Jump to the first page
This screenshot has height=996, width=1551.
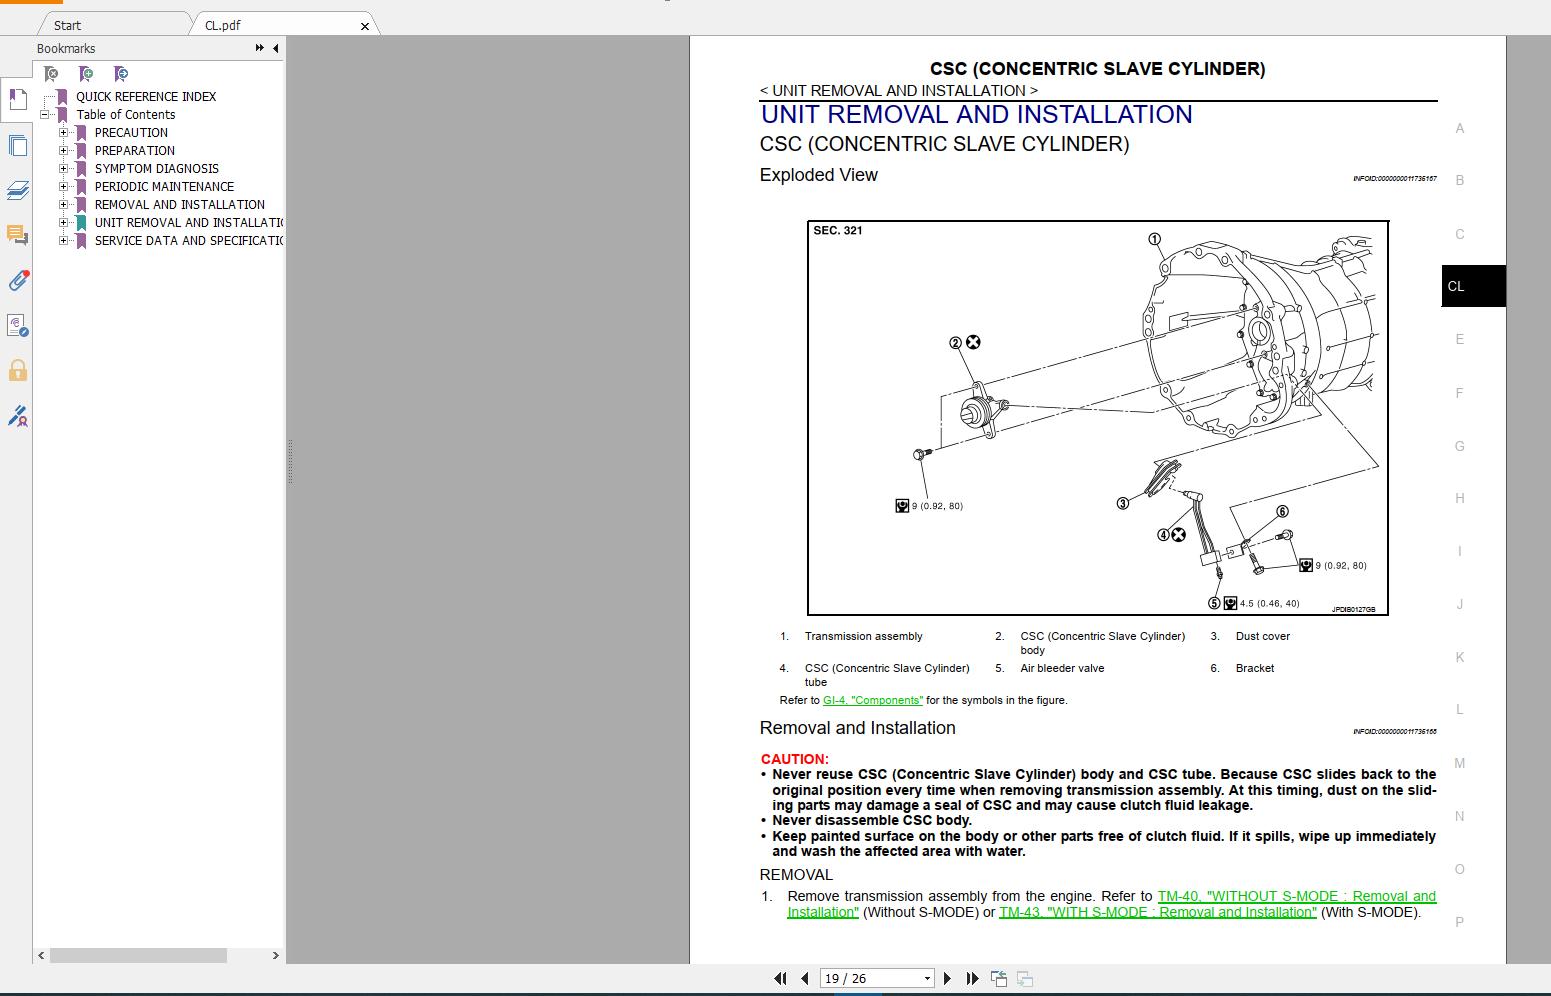[x=780, y=979]
